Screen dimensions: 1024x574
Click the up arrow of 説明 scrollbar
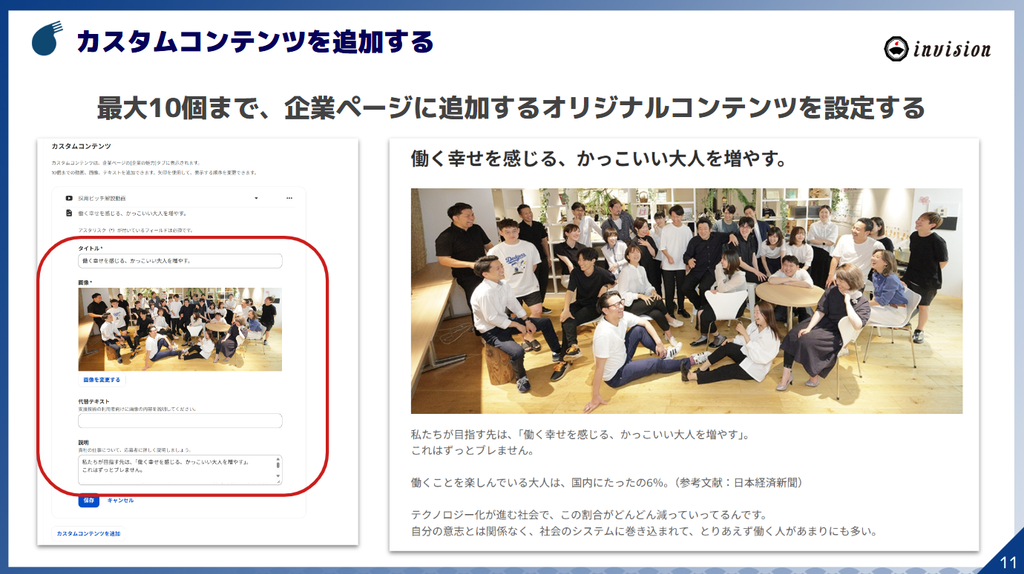pos(278,460)
